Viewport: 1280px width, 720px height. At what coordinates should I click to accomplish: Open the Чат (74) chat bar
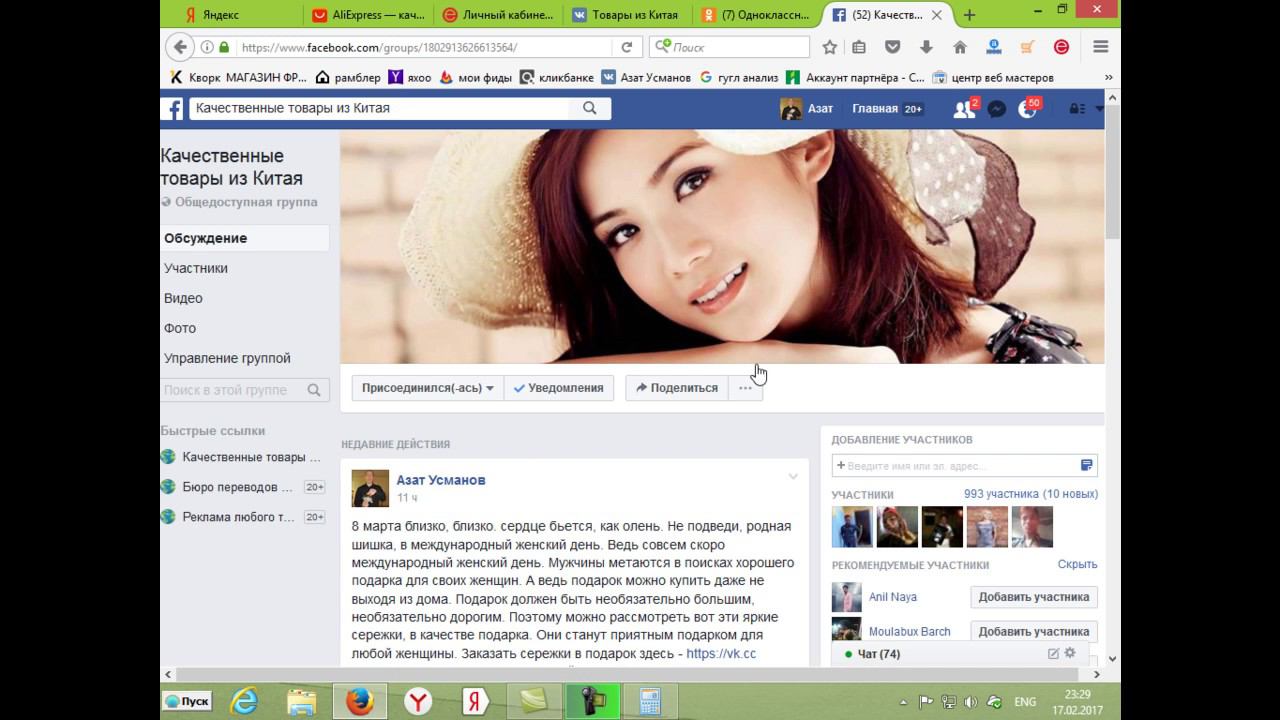pyautogui.click(x=879, y=654)
